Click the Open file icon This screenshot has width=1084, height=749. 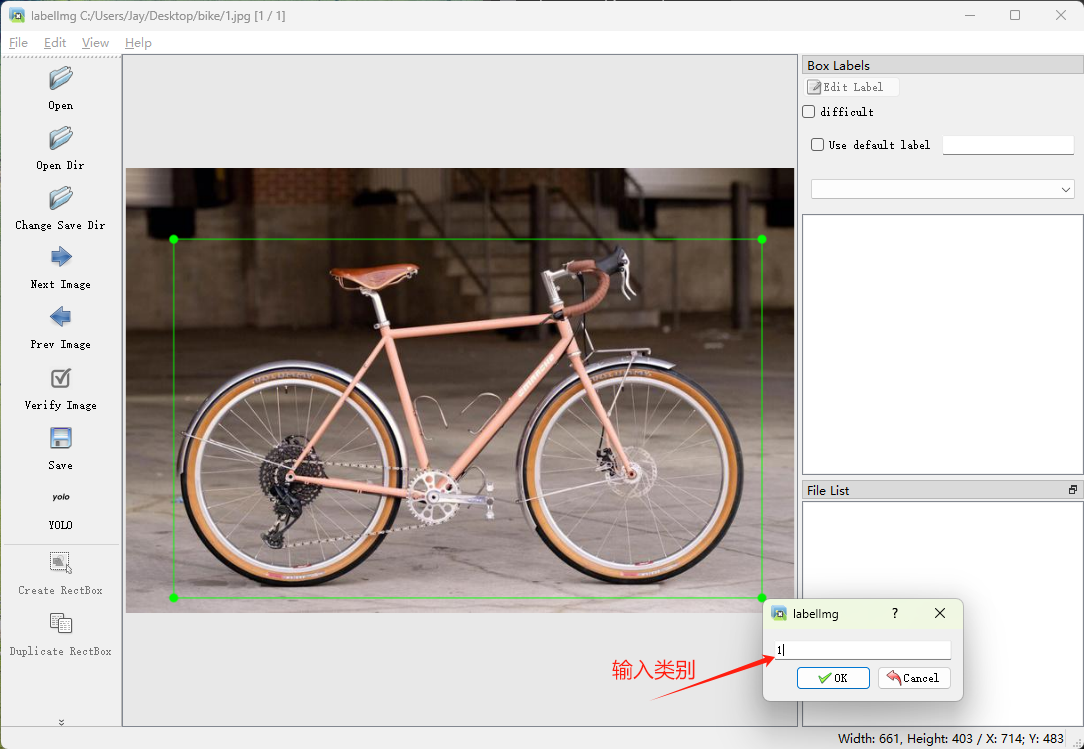click(x=61, y=79)
